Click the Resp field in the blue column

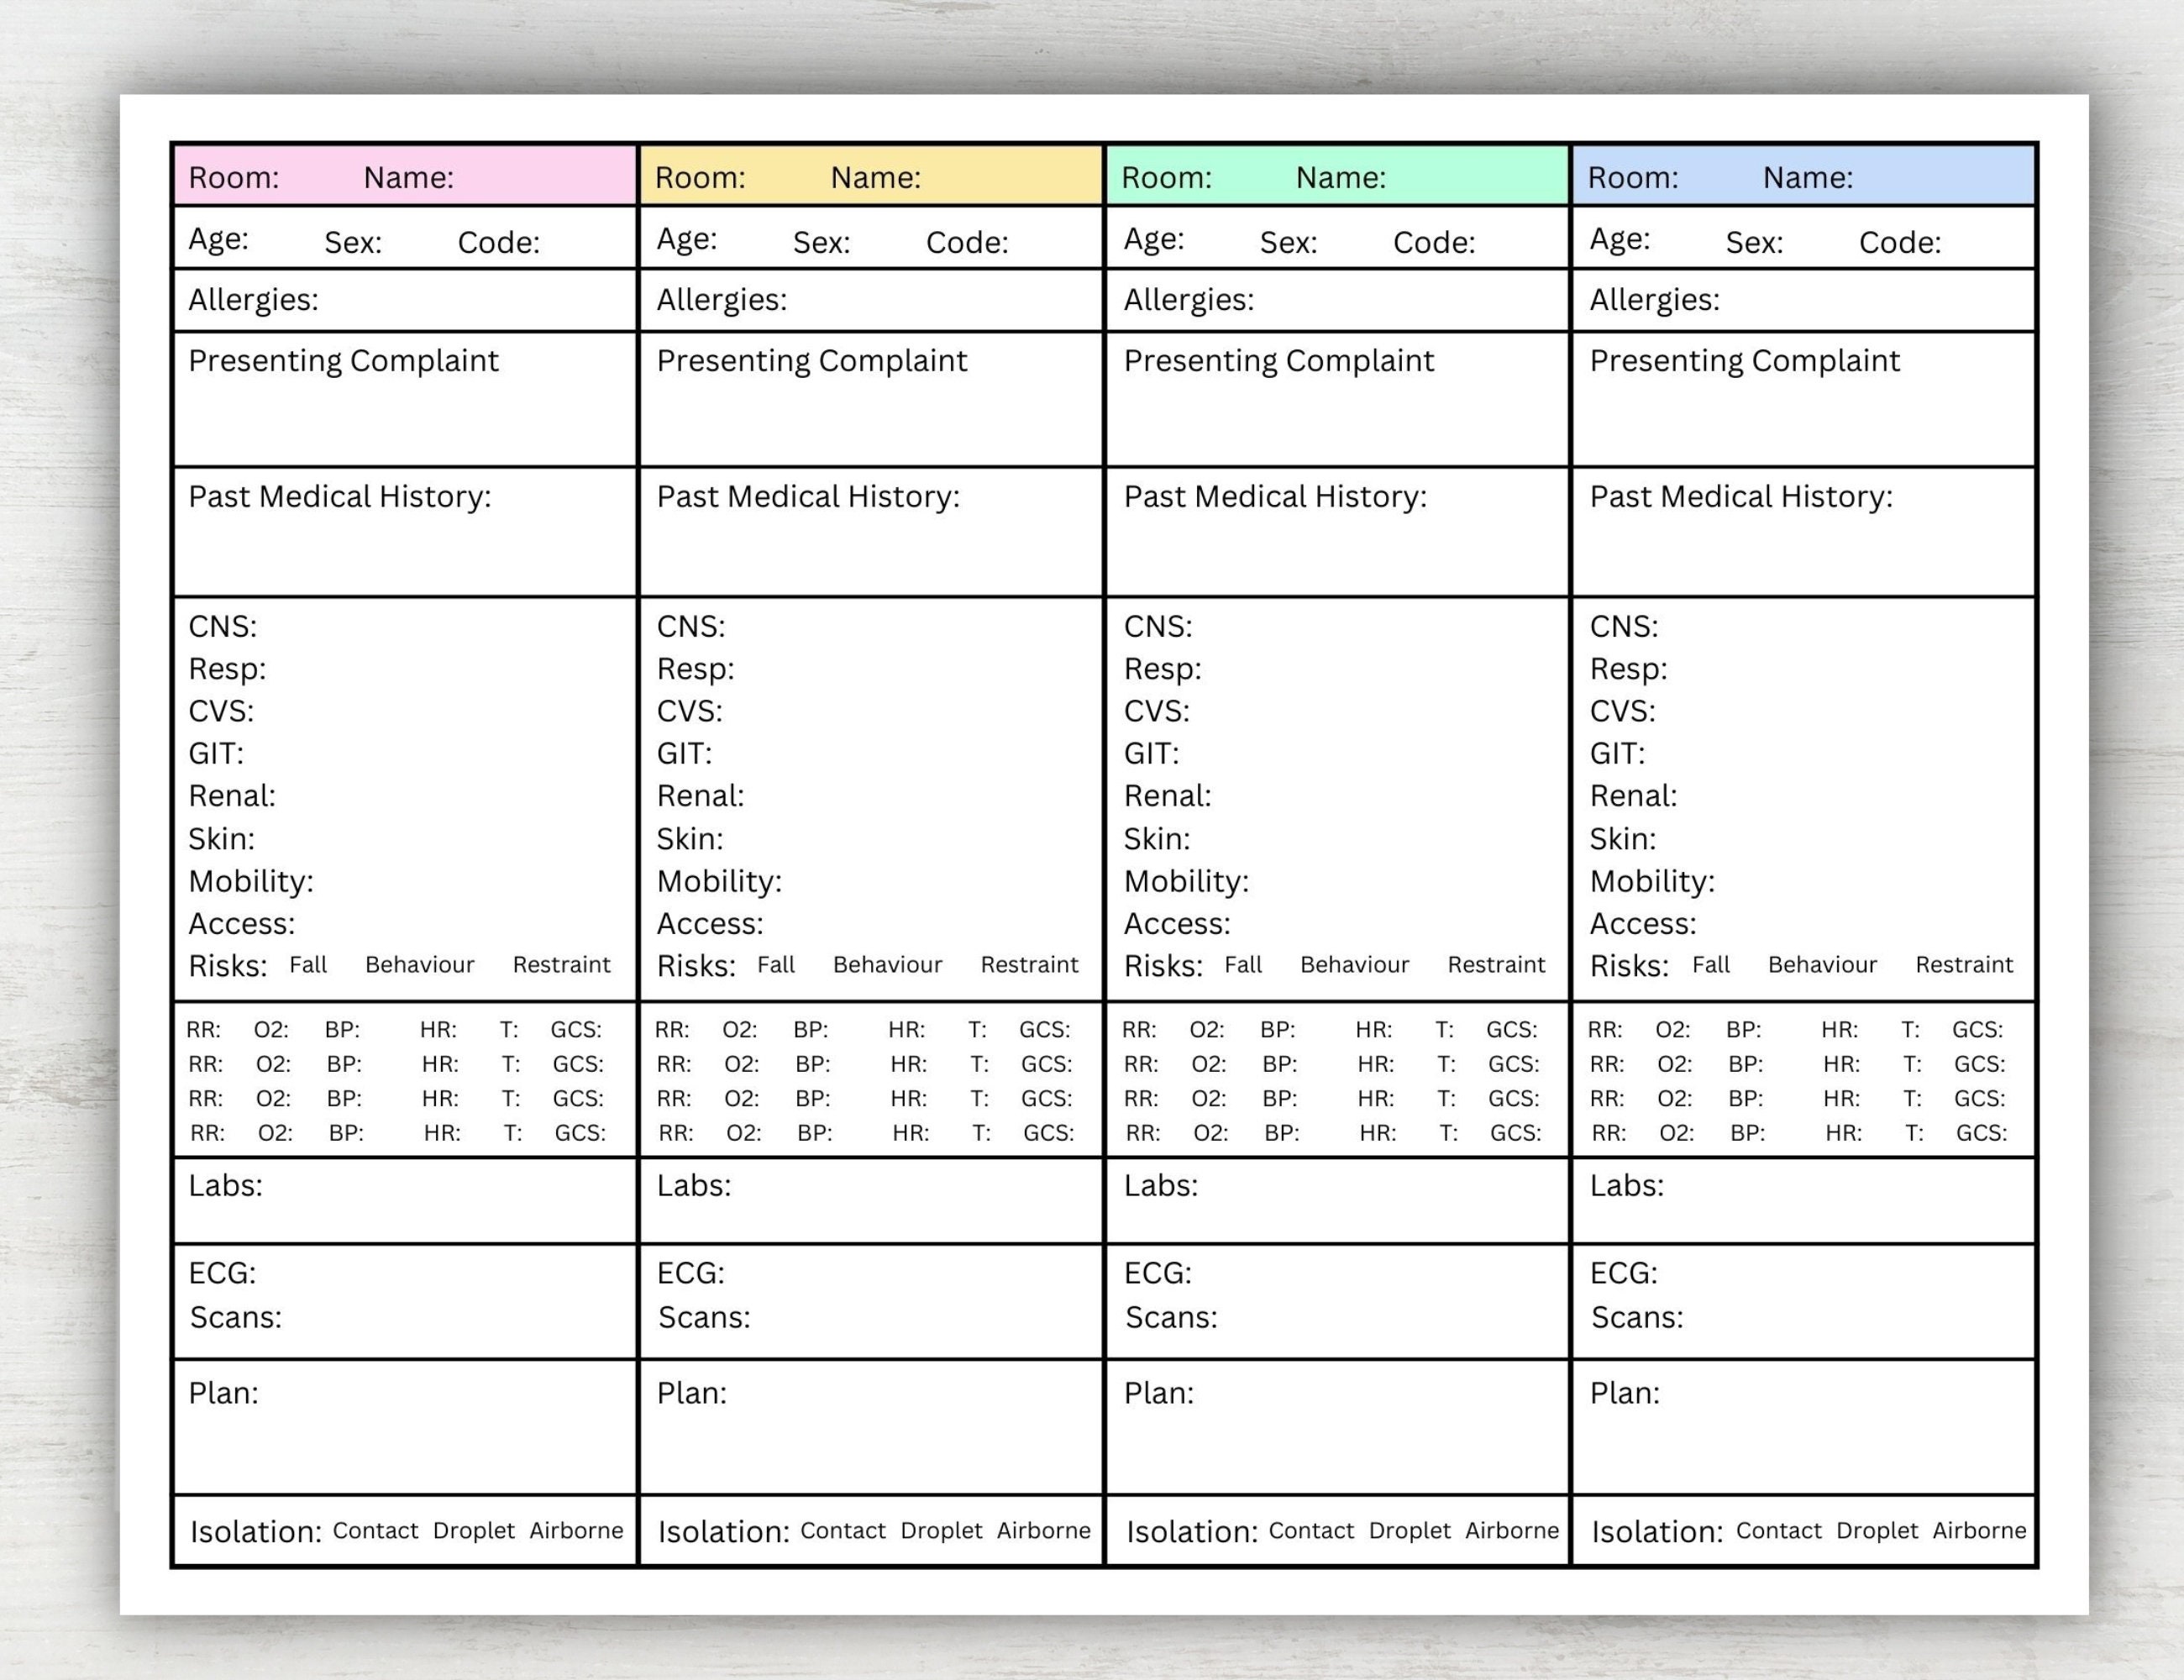pyautogui.click(x=1628, y=669)
